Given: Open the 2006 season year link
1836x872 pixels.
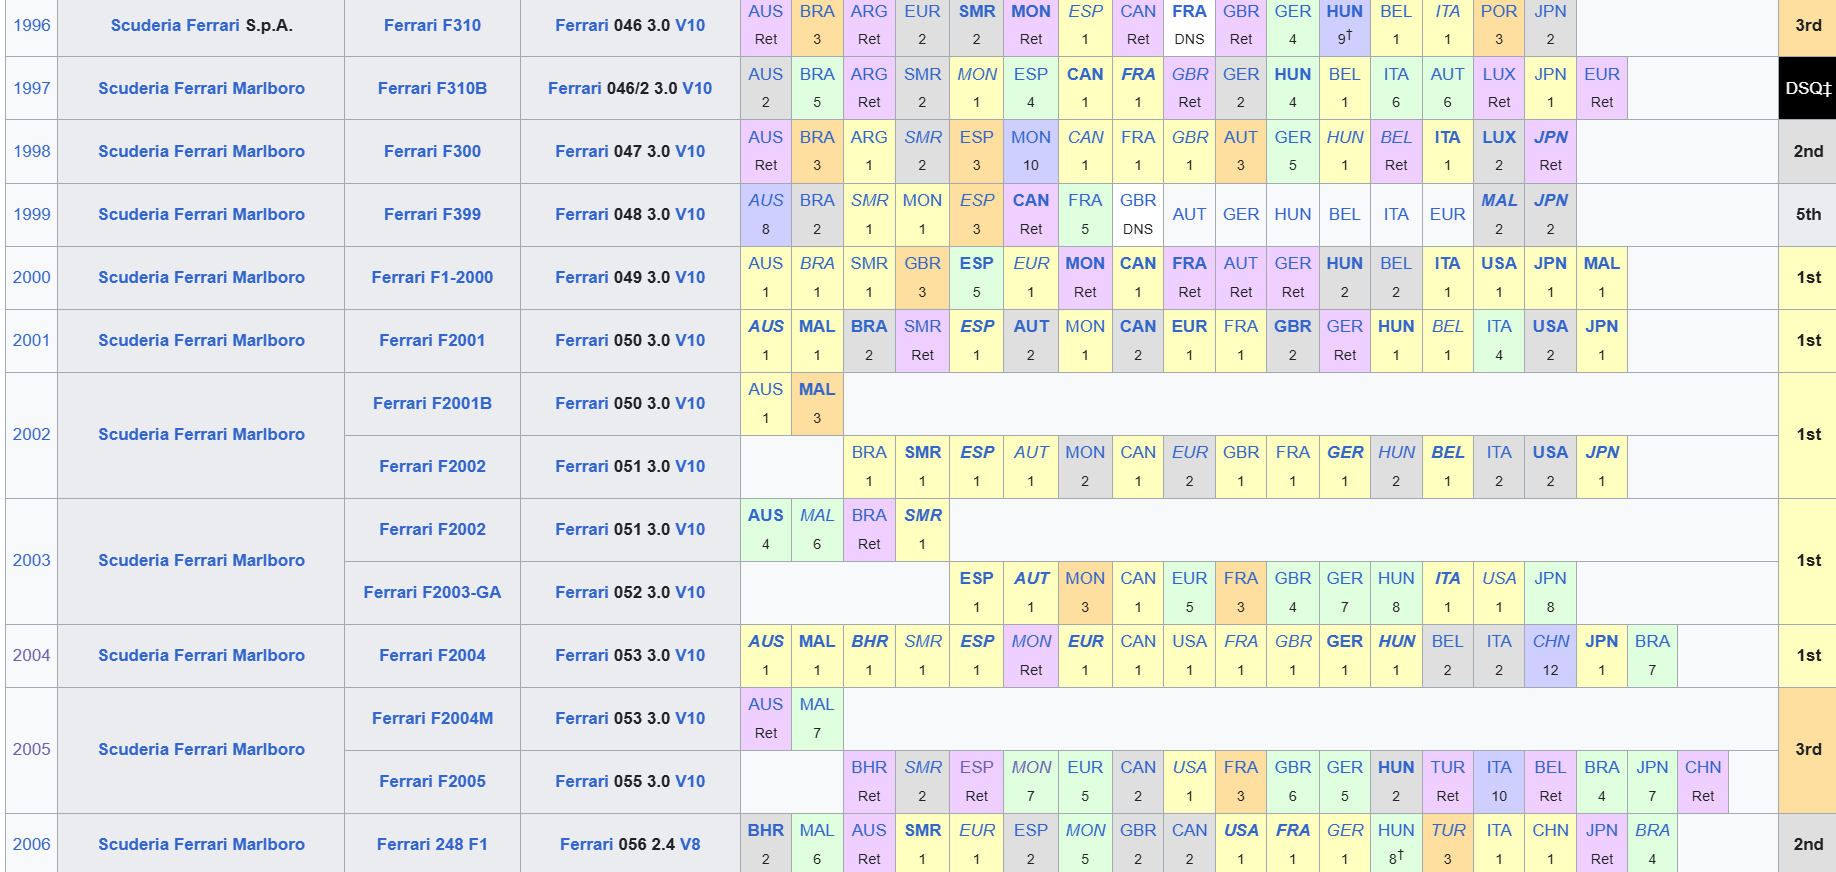Looking at the screenshot, I should coord(31,844).
